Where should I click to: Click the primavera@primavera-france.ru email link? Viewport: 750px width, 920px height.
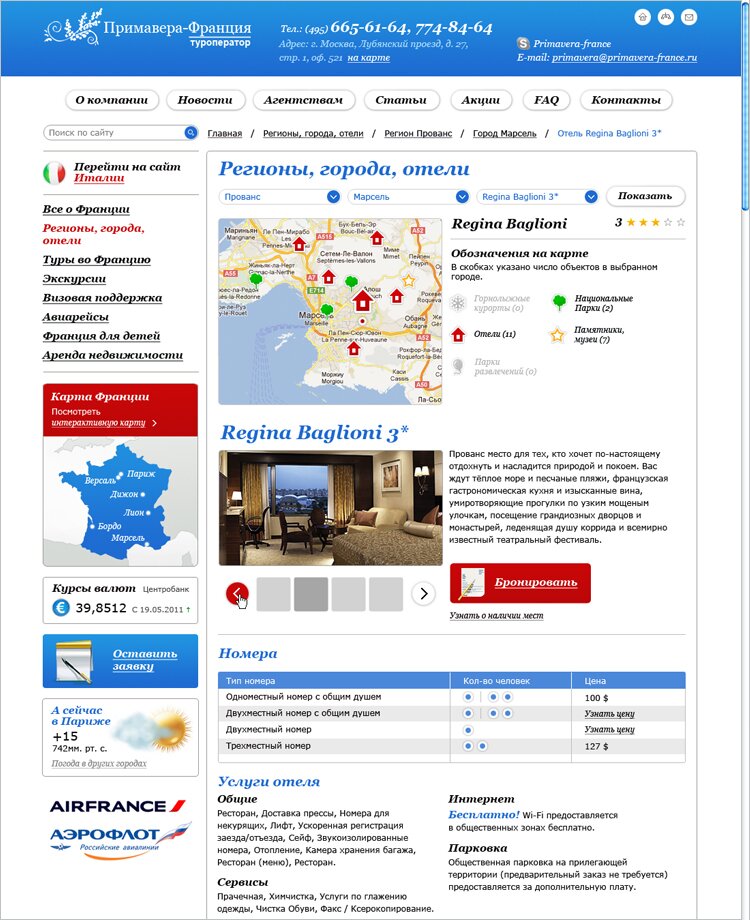624,58
